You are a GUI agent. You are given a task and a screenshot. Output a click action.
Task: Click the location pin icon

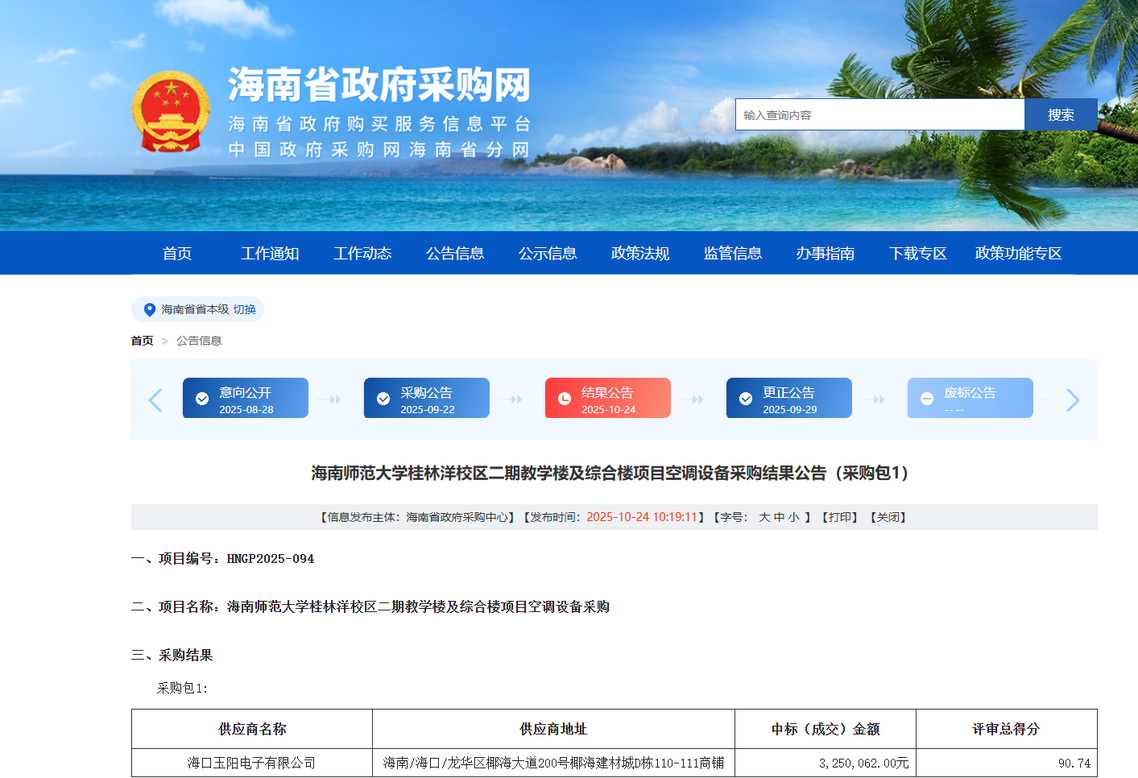point(150,310)
